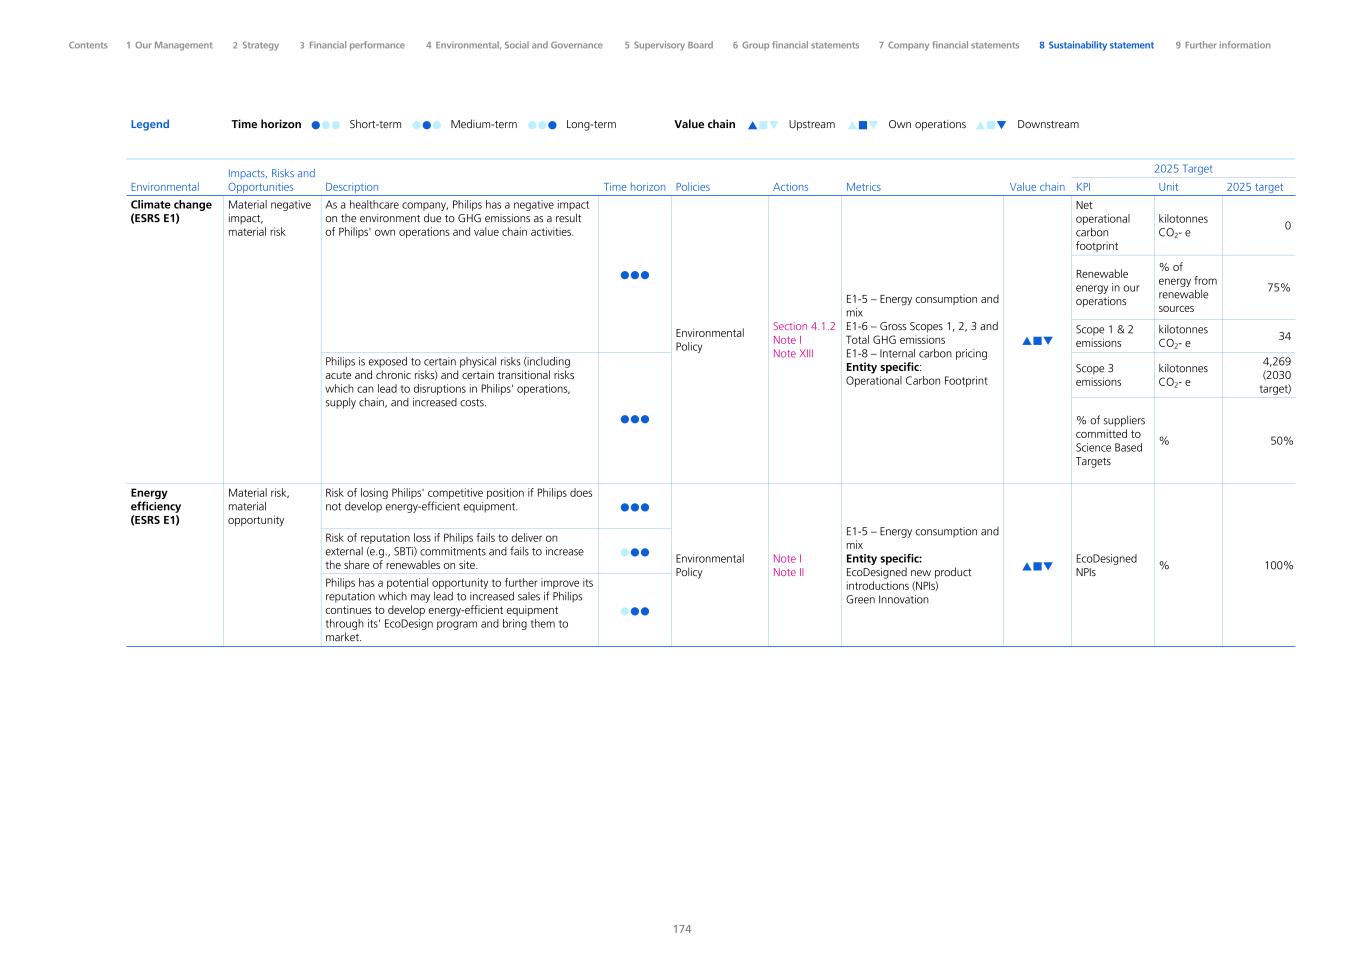
Task: Click the Net operational carbon footprint KPI
Action: 1103,226
